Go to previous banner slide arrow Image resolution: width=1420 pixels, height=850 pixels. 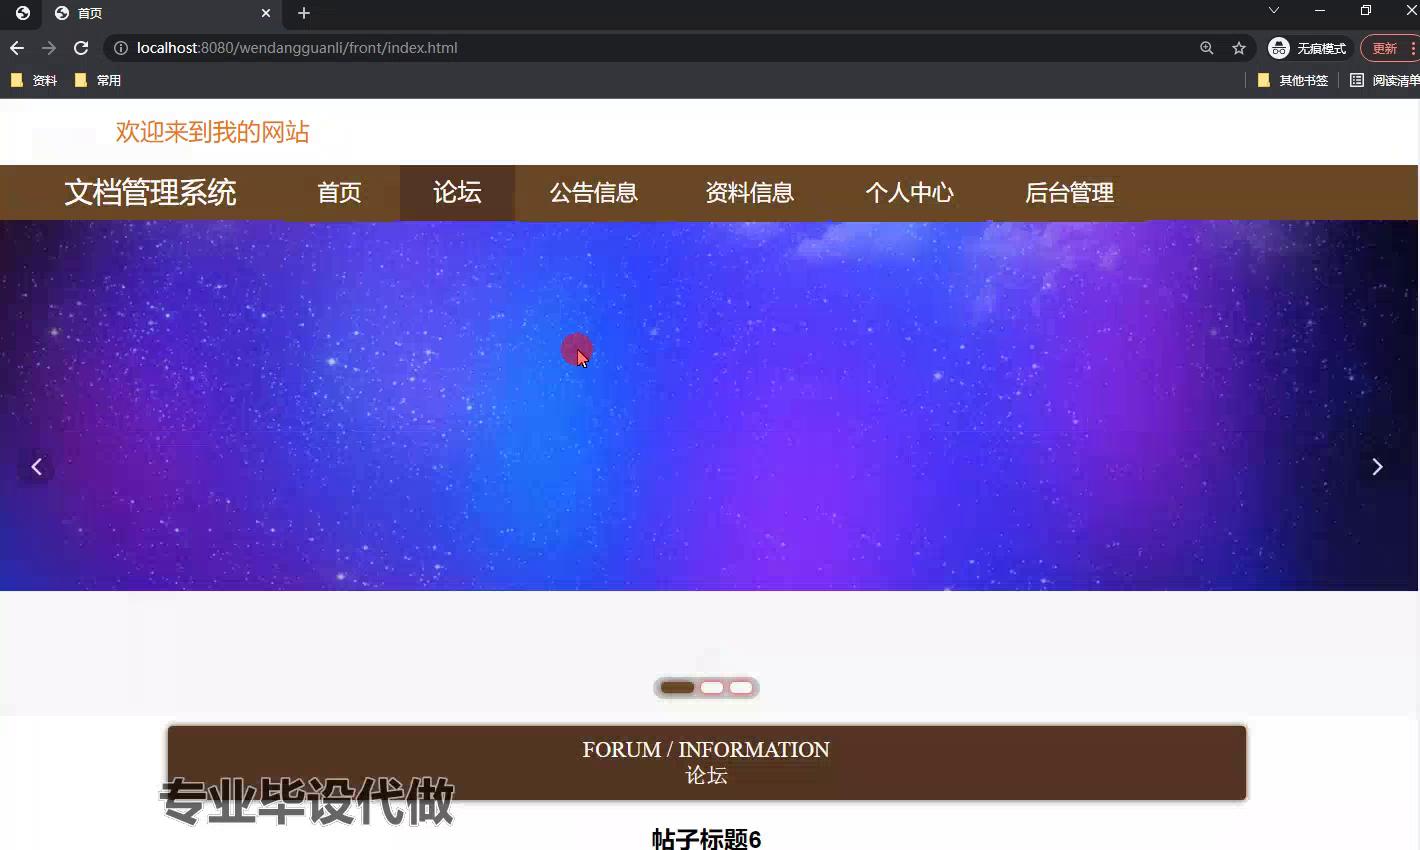point(37,467)
